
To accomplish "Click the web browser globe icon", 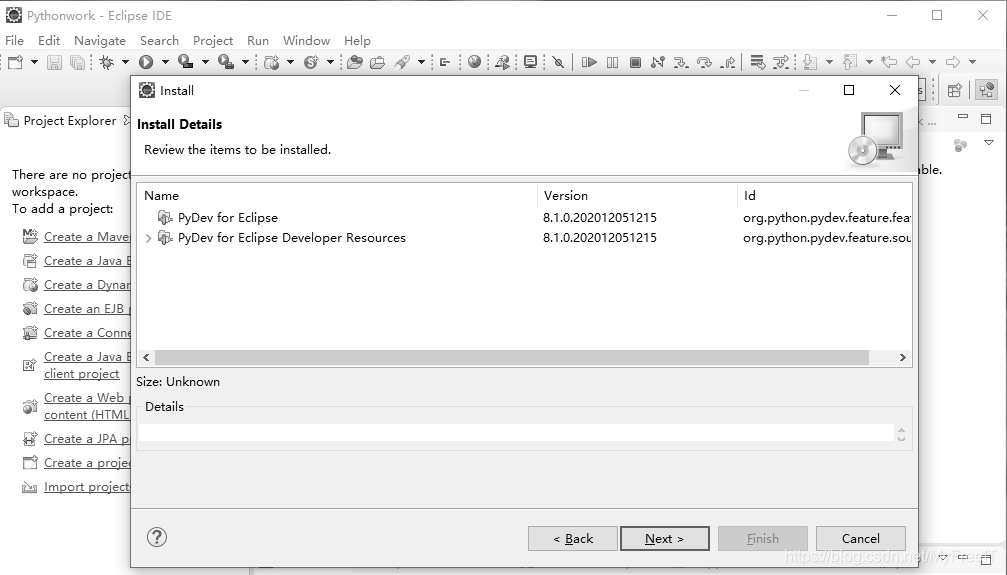I will tap(475, 62).
